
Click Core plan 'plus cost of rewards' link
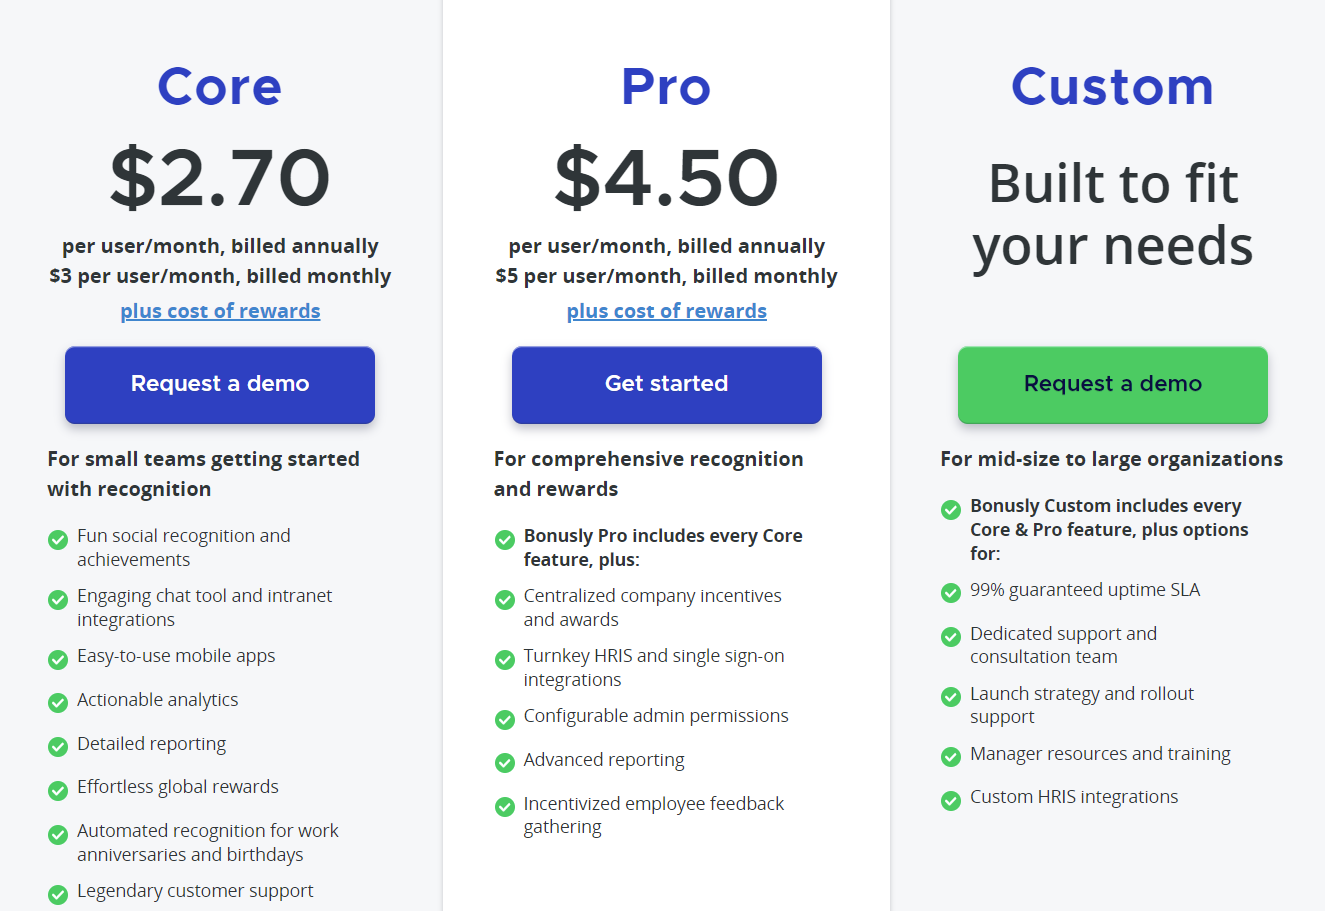pos(220,311)
